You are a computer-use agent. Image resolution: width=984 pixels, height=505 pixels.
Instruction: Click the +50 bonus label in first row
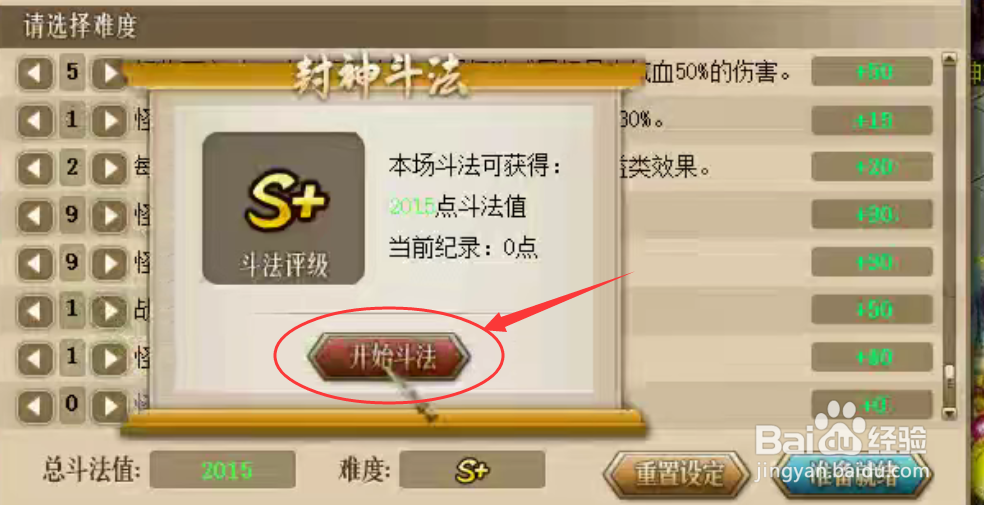tap(872, 72)
